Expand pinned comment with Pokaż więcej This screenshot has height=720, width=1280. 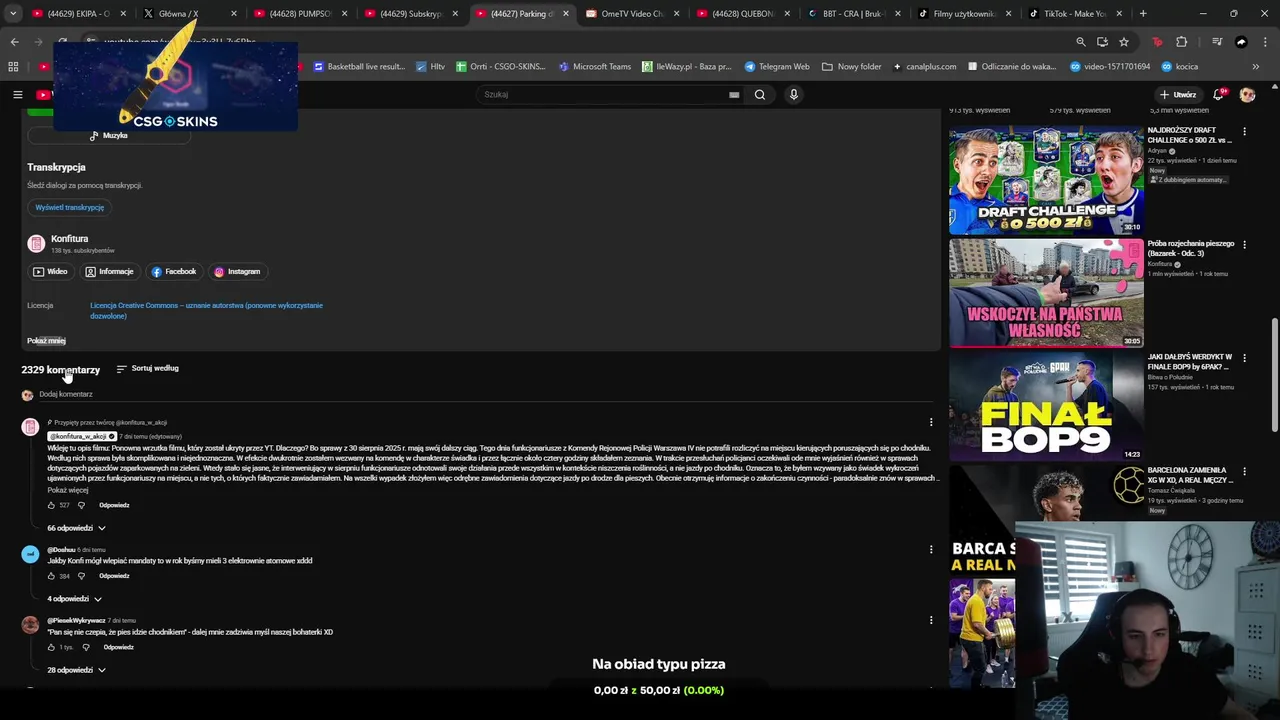pos(68,490)
